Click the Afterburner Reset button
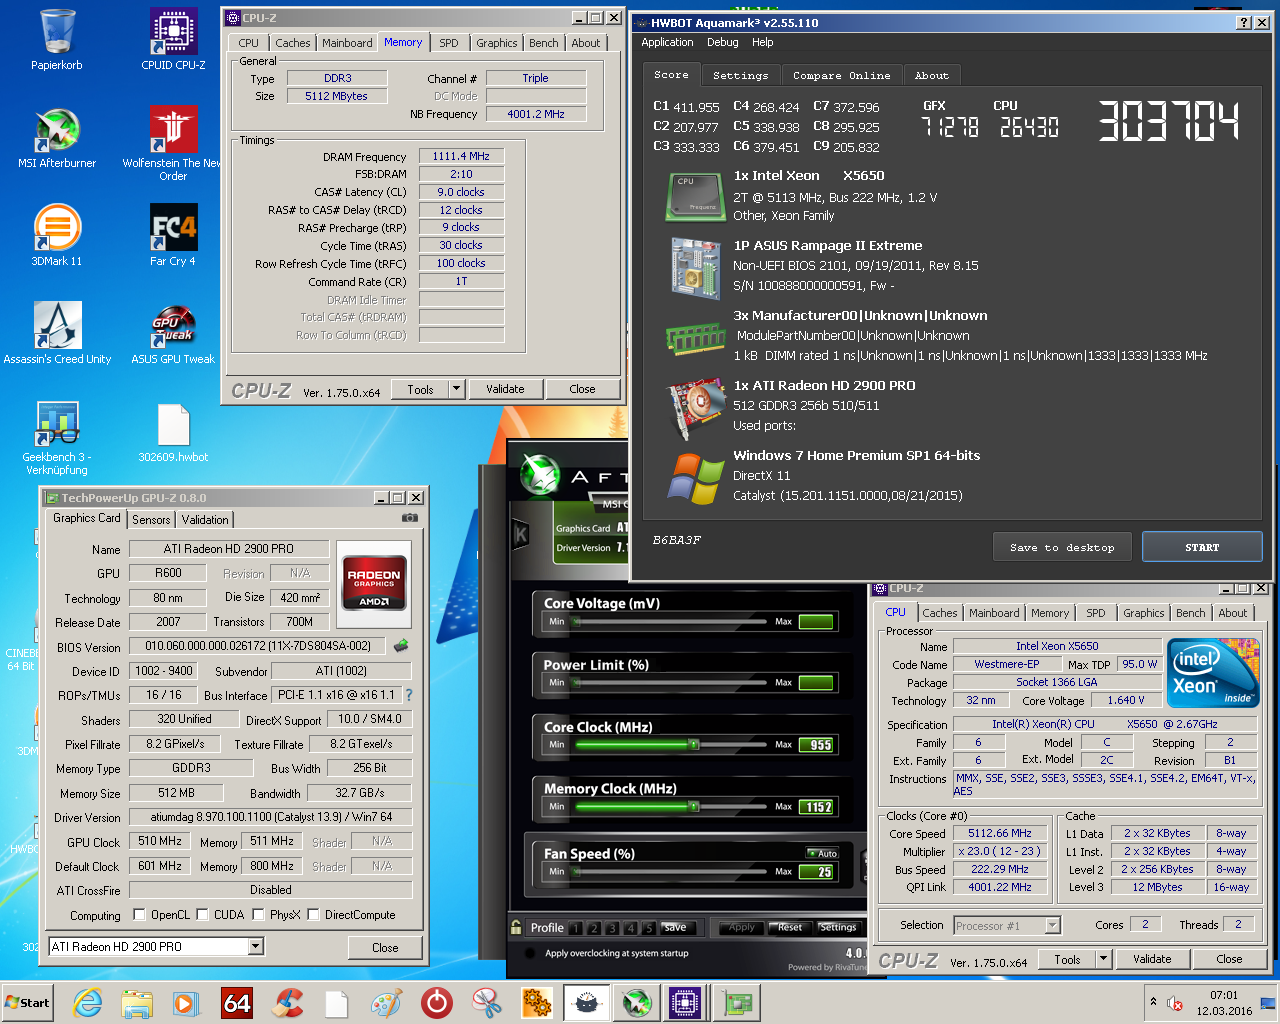 point(790,927)
